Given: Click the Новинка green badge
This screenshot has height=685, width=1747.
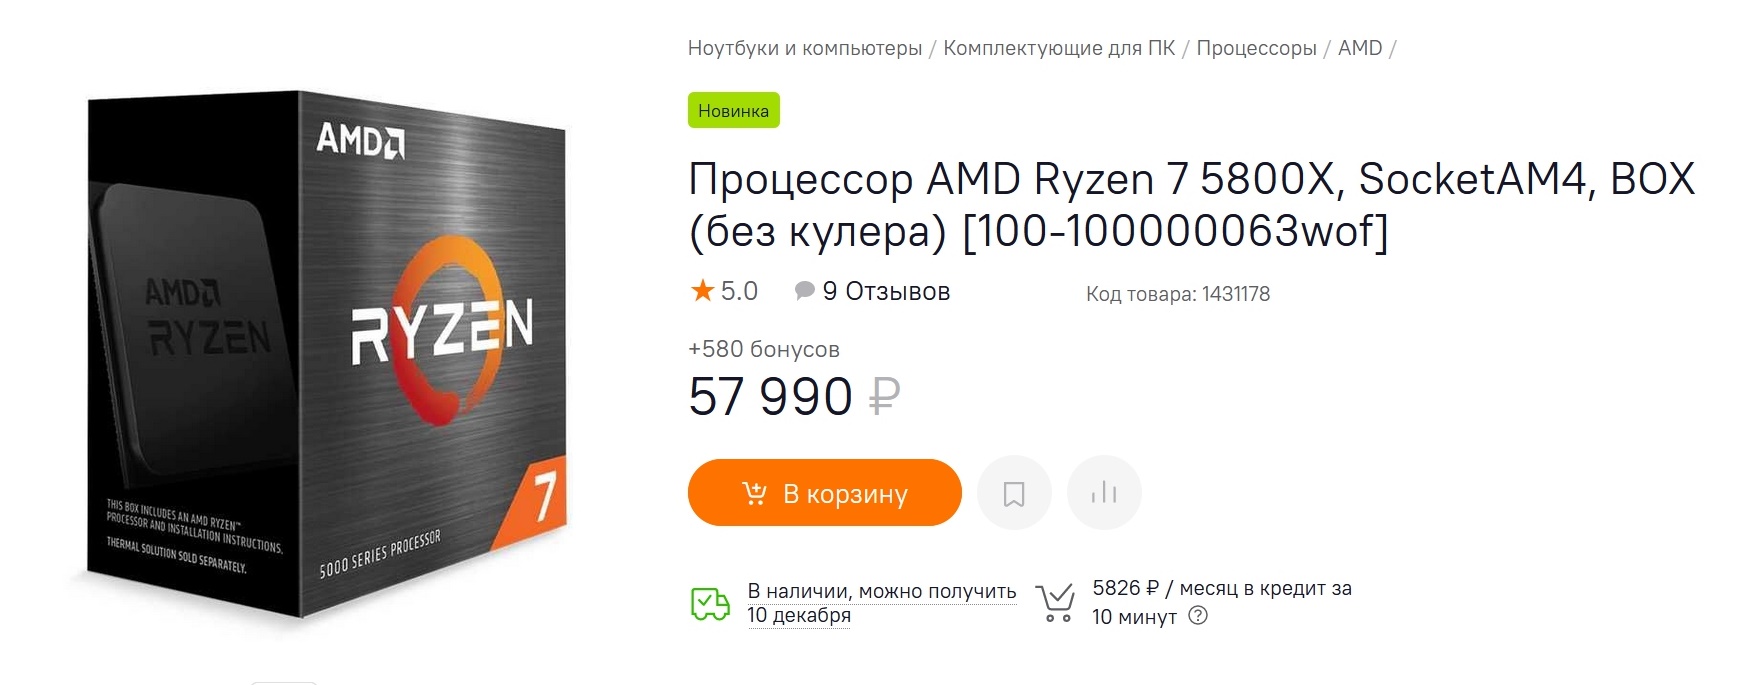Looking at the screenshot, I should 733,111.
